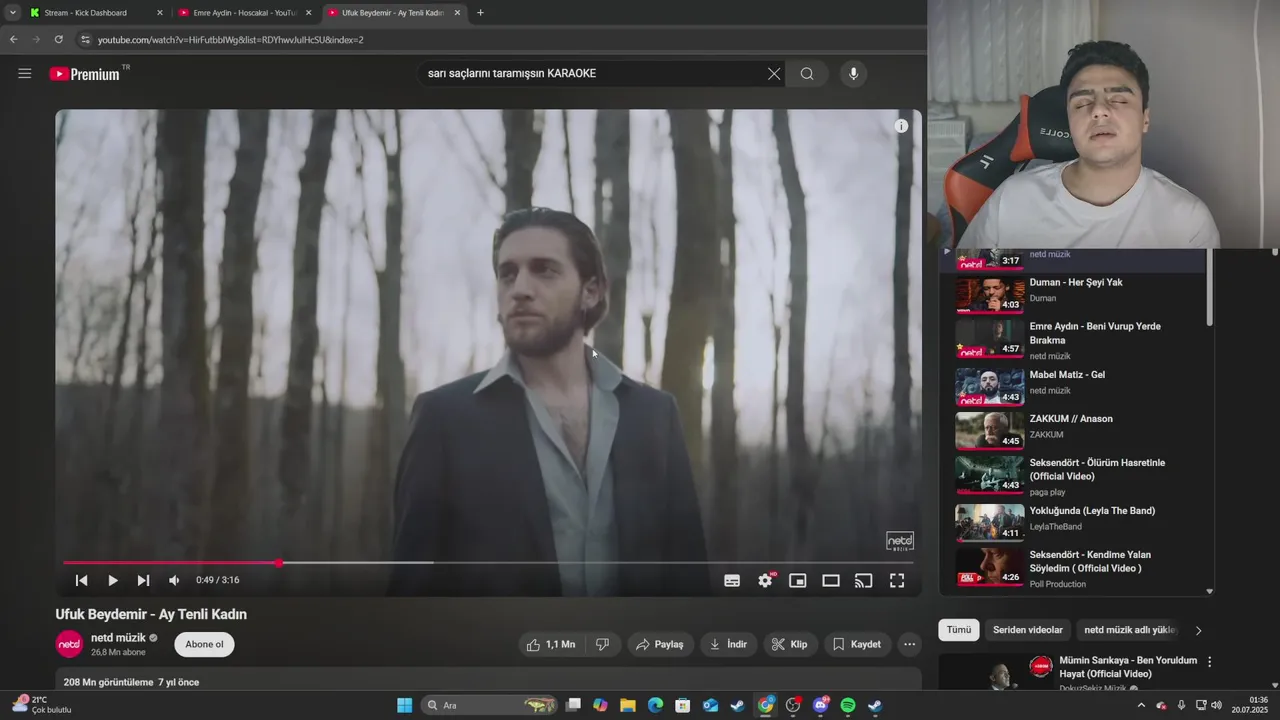Click the search magnifier button
1280x720 pixels.
point(807,73)
